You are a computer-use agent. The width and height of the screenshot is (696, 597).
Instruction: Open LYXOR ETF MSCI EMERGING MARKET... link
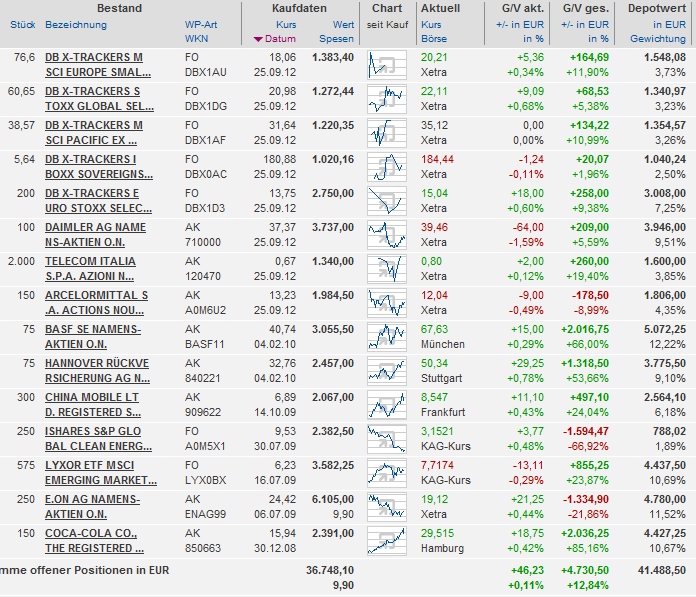pos(101,472)
